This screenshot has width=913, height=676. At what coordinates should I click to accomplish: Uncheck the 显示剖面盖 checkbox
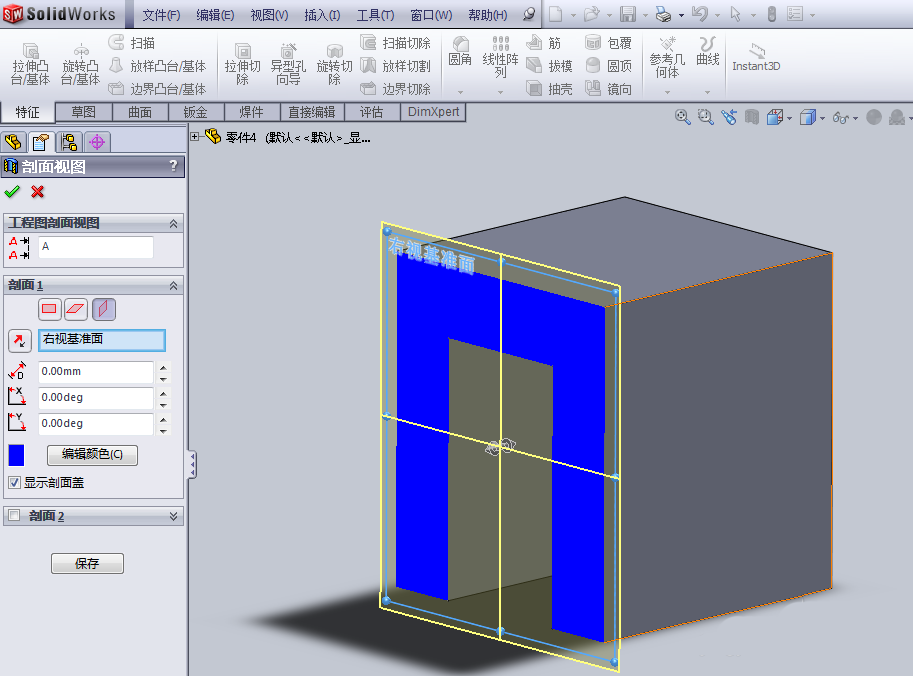pos(14,481)
